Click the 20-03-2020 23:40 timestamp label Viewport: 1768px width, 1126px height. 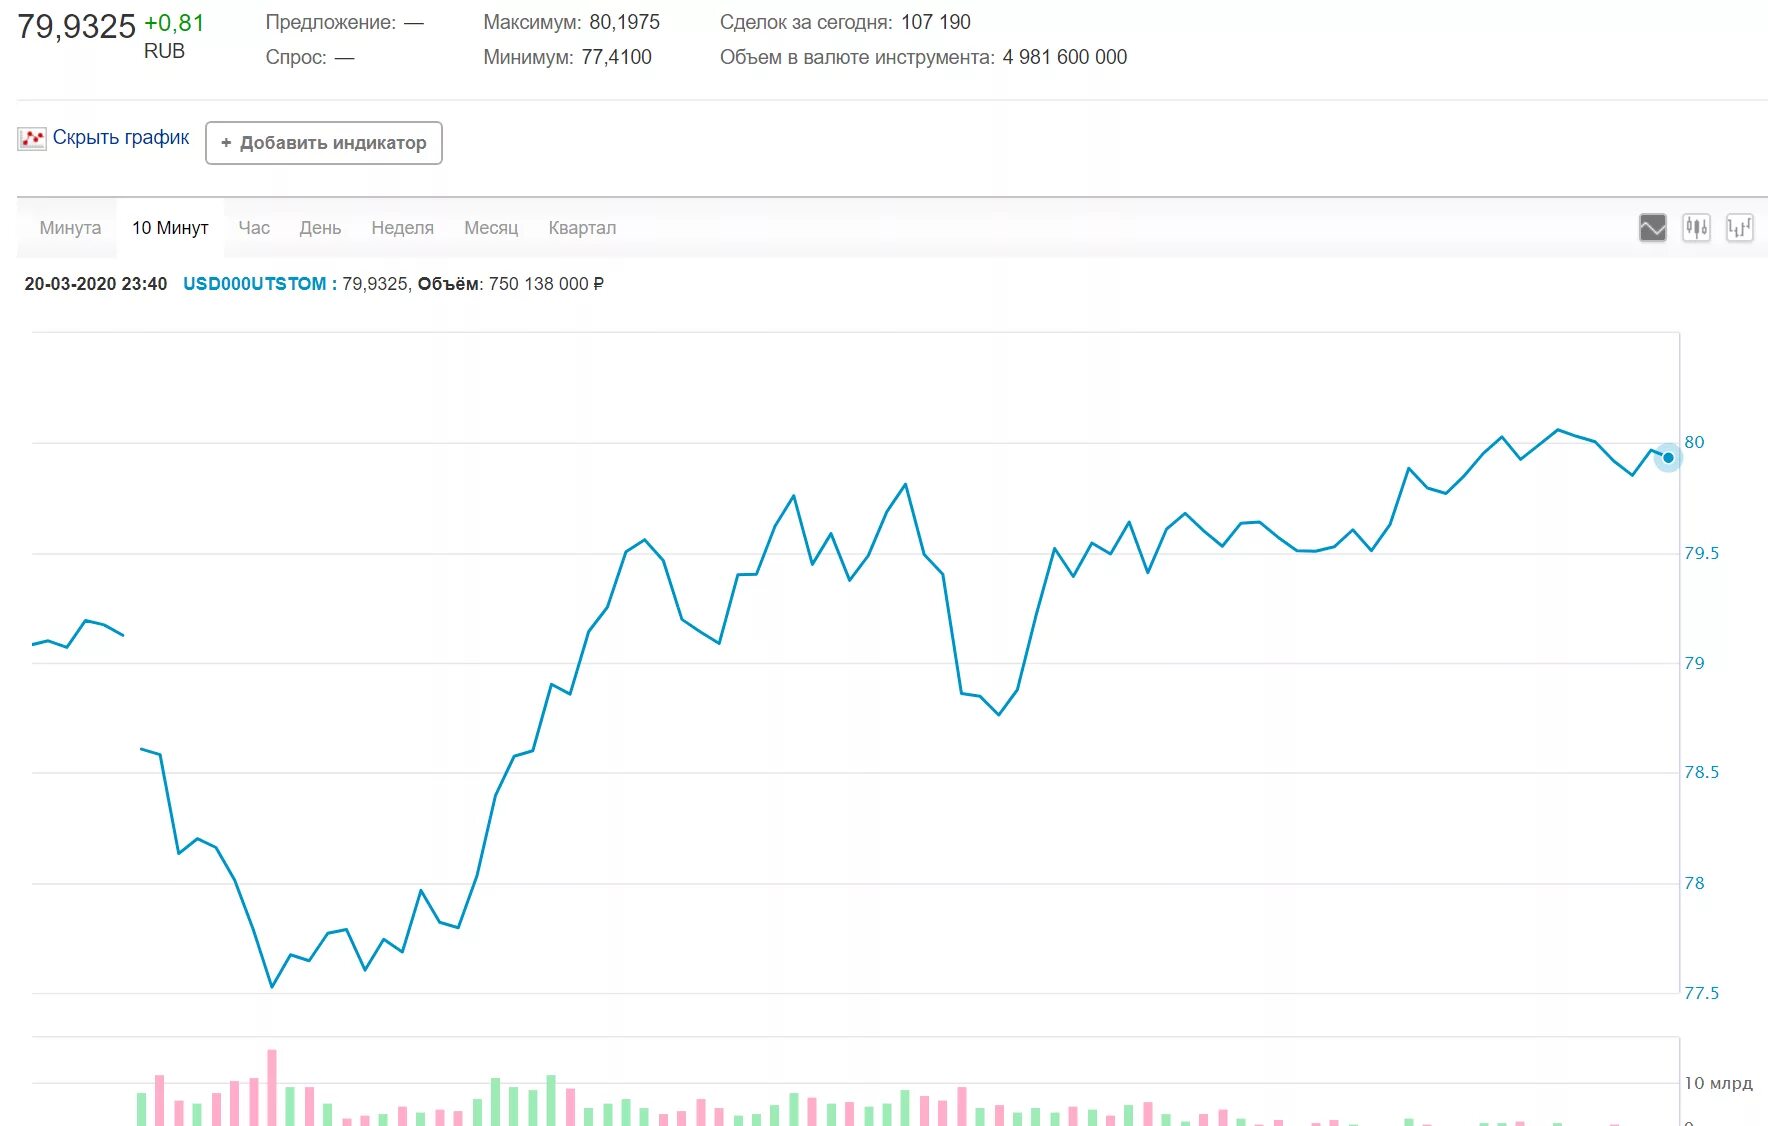point(96,284)
